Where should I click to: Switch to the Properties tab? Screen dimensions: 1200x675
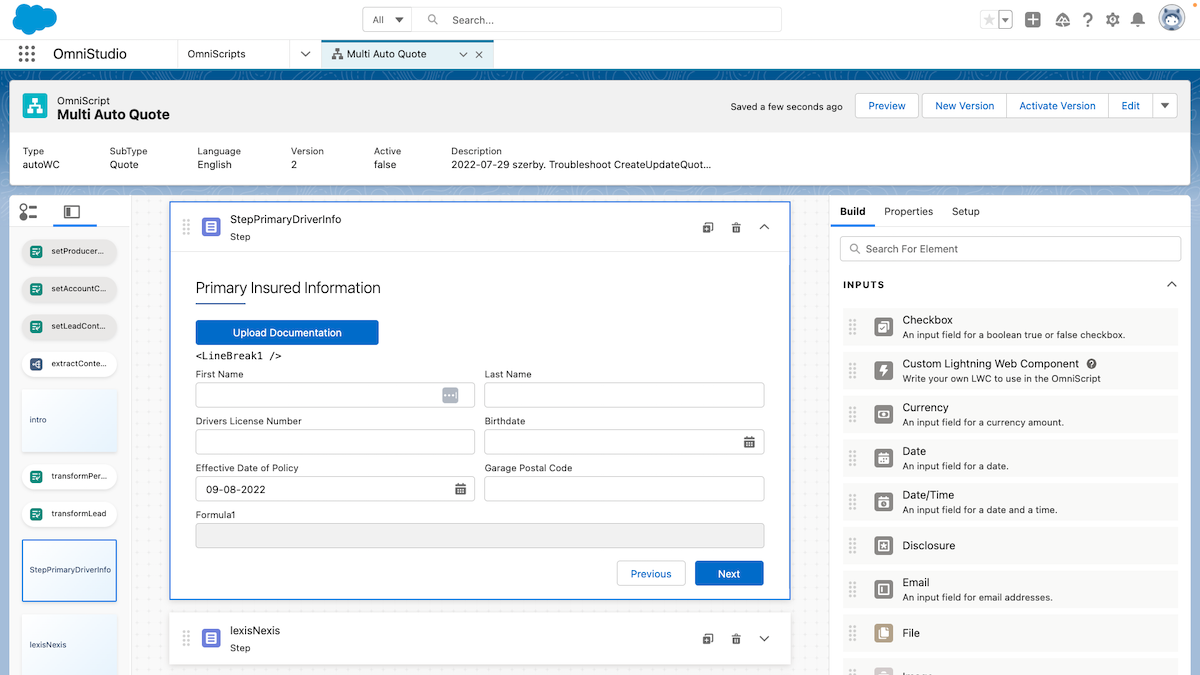pyautogui.click(x=908, y=212)
